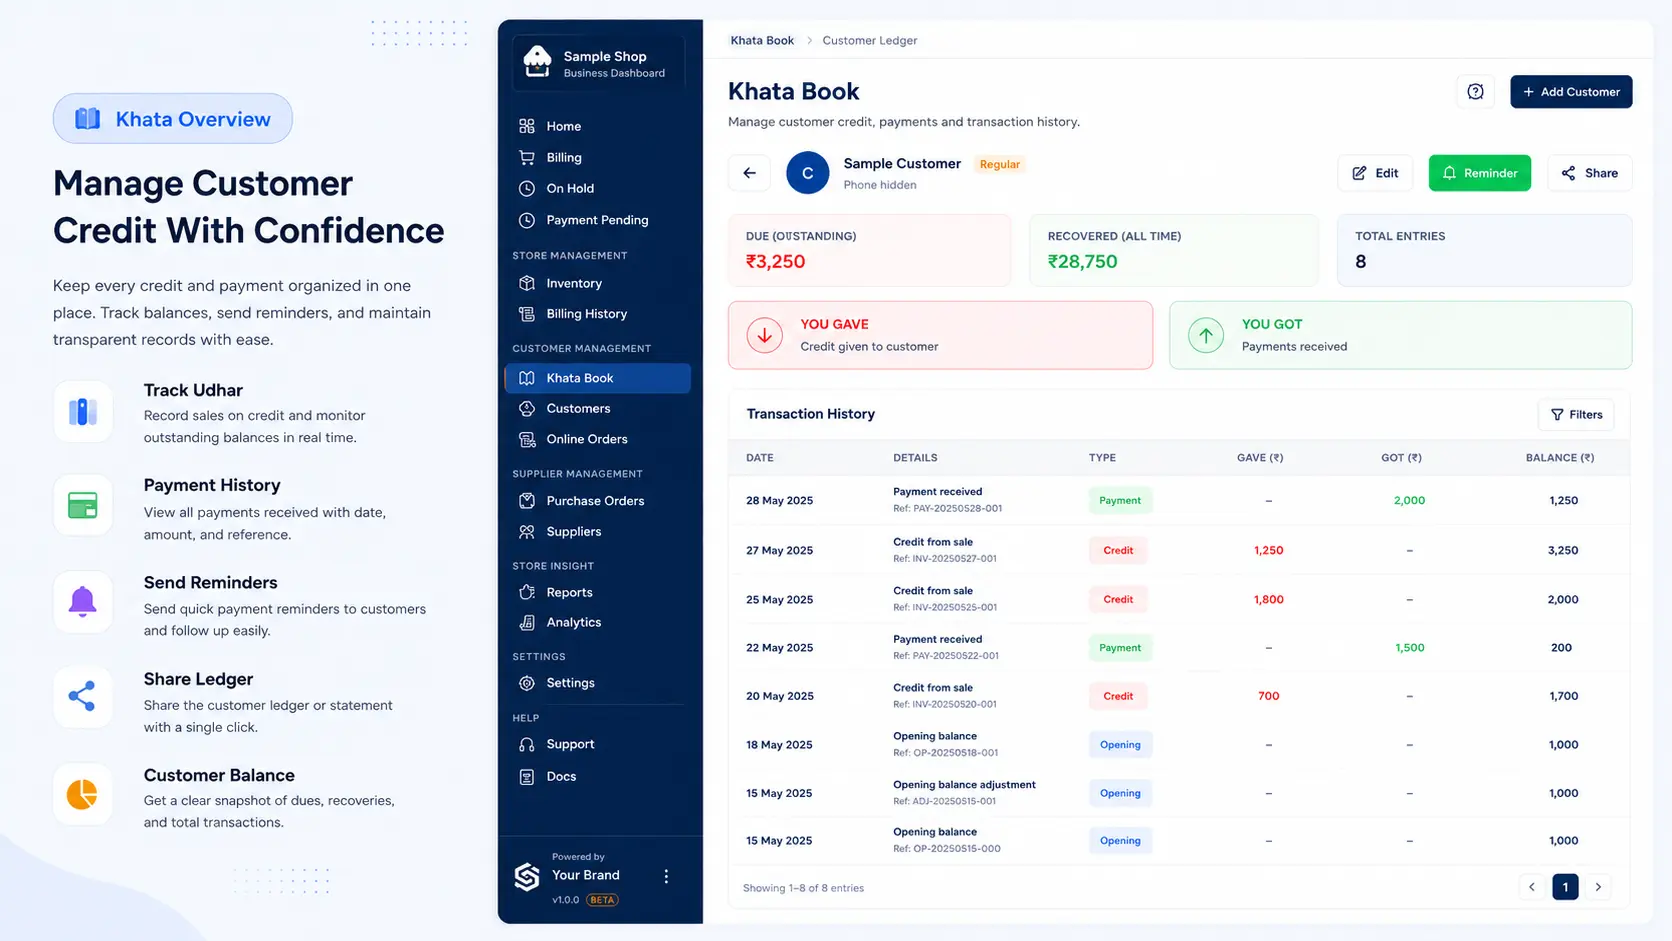Click the 1,500 got amount

pos(1410,648)
